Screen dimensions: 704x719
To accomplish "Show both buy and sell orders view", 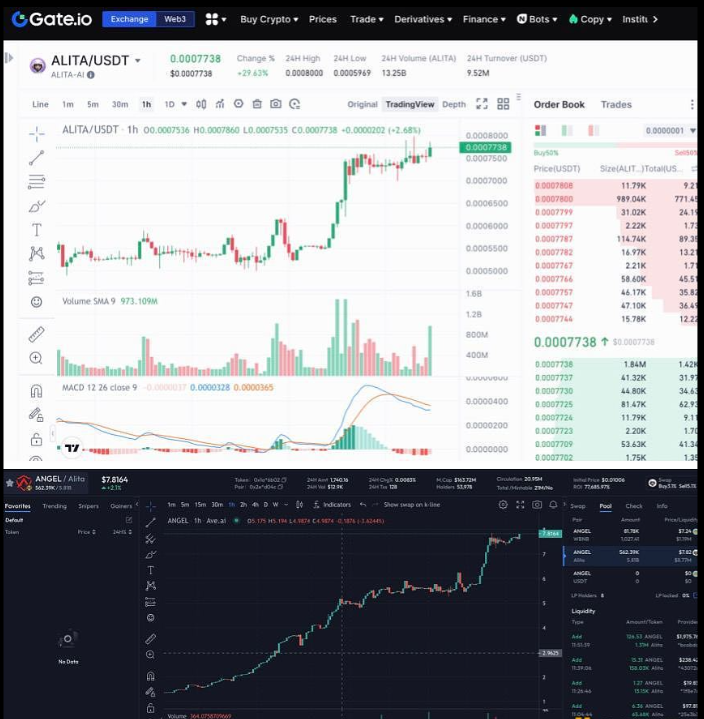I will click(x=540, y=131).
